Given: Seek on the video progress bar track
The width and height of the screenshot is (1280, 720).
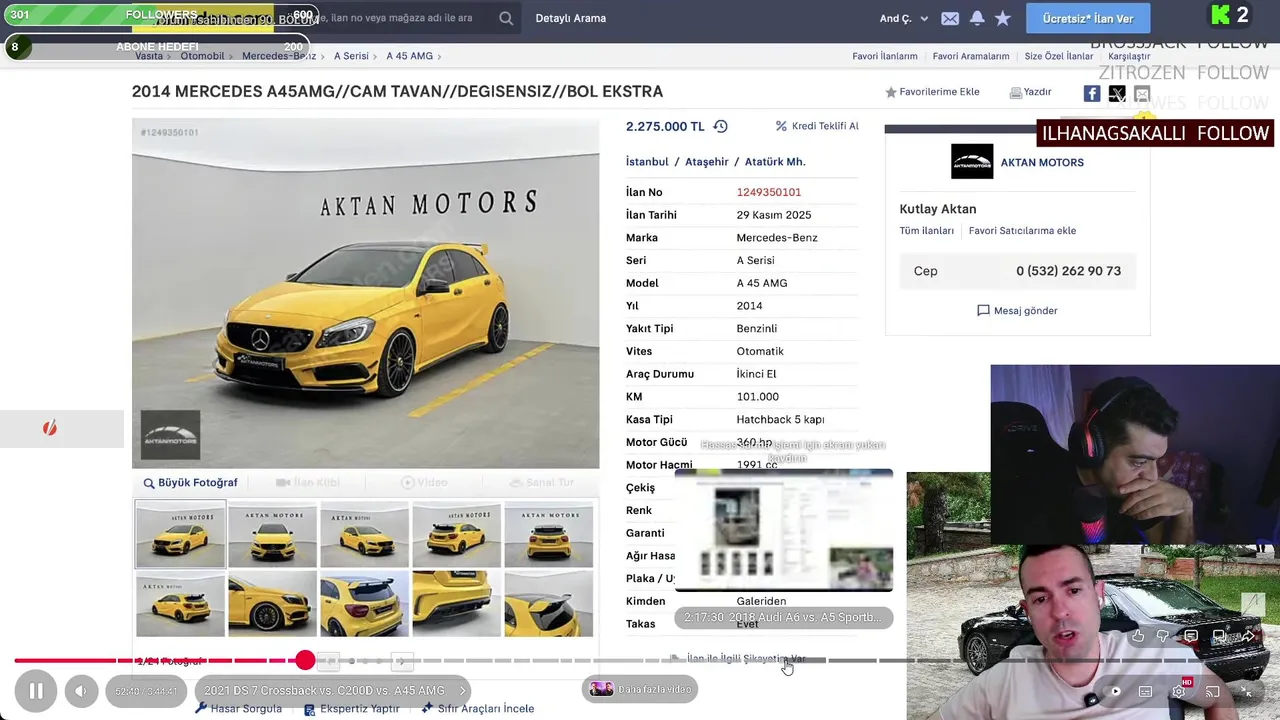Looking at the screenshot, I should point(640,660).
